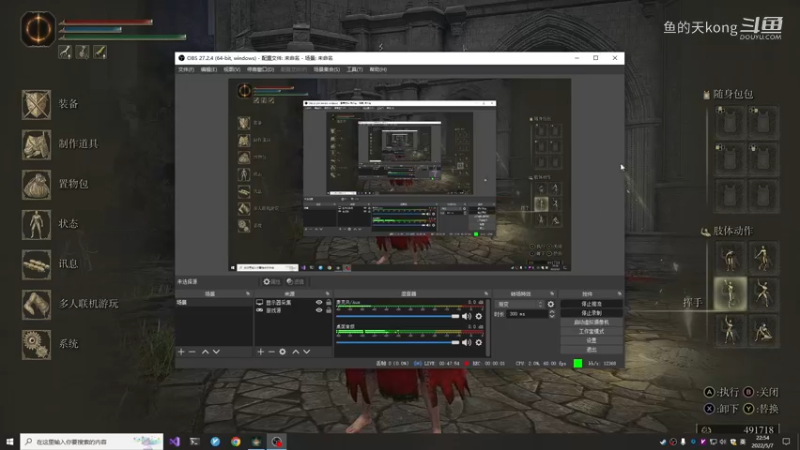This screenshot has height=450, width=800.
Task: Open scene transition properties gear
Action: 551,304
